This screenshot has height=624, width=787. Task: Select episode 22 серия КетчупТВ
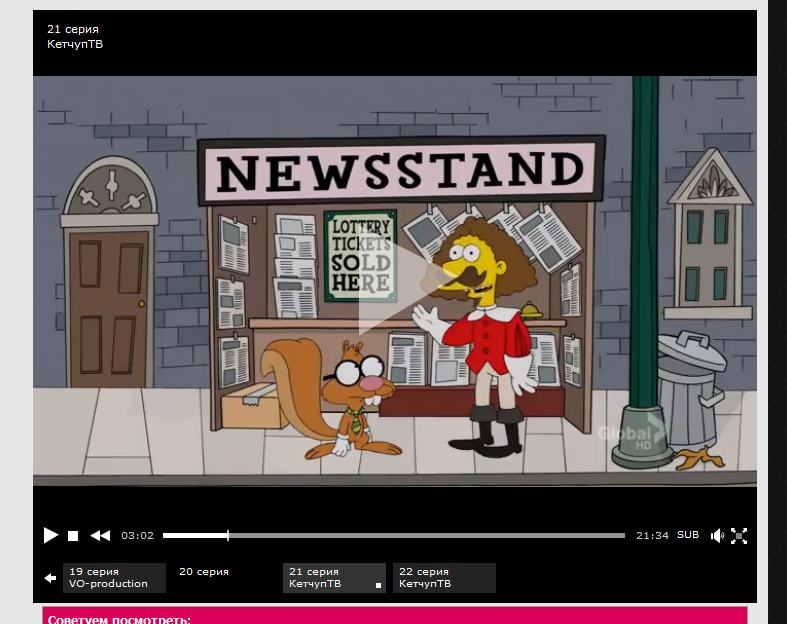[444, 578]
